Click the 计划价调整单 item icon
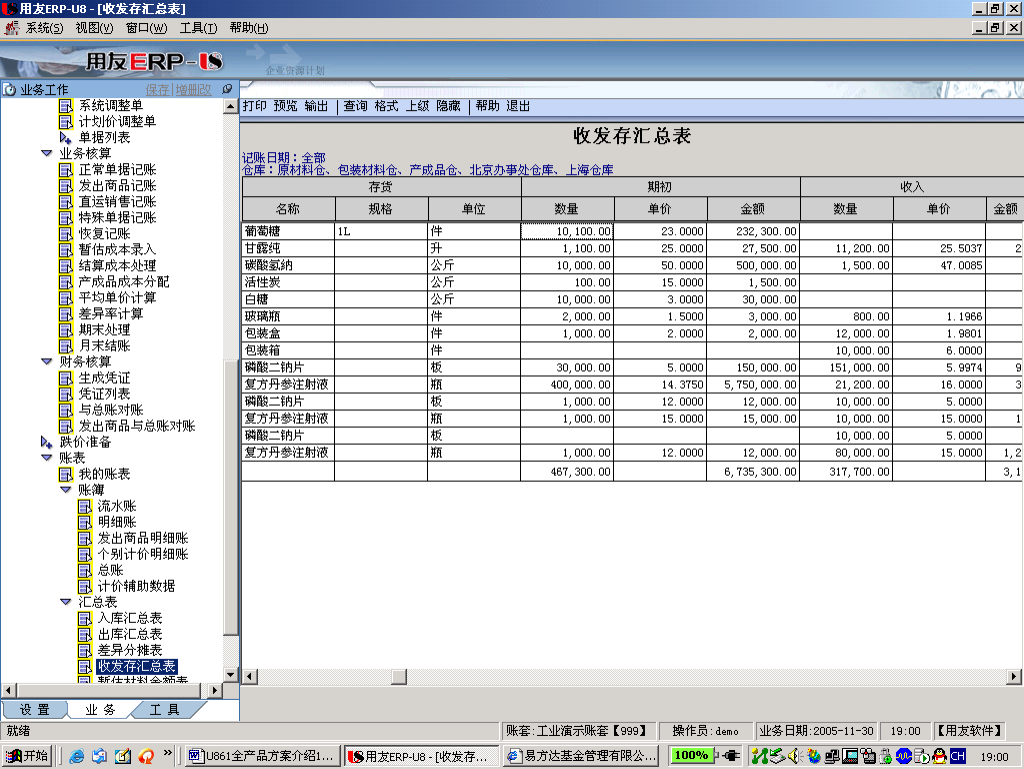This screenshot has height=769, width=1024. point(66,122)
